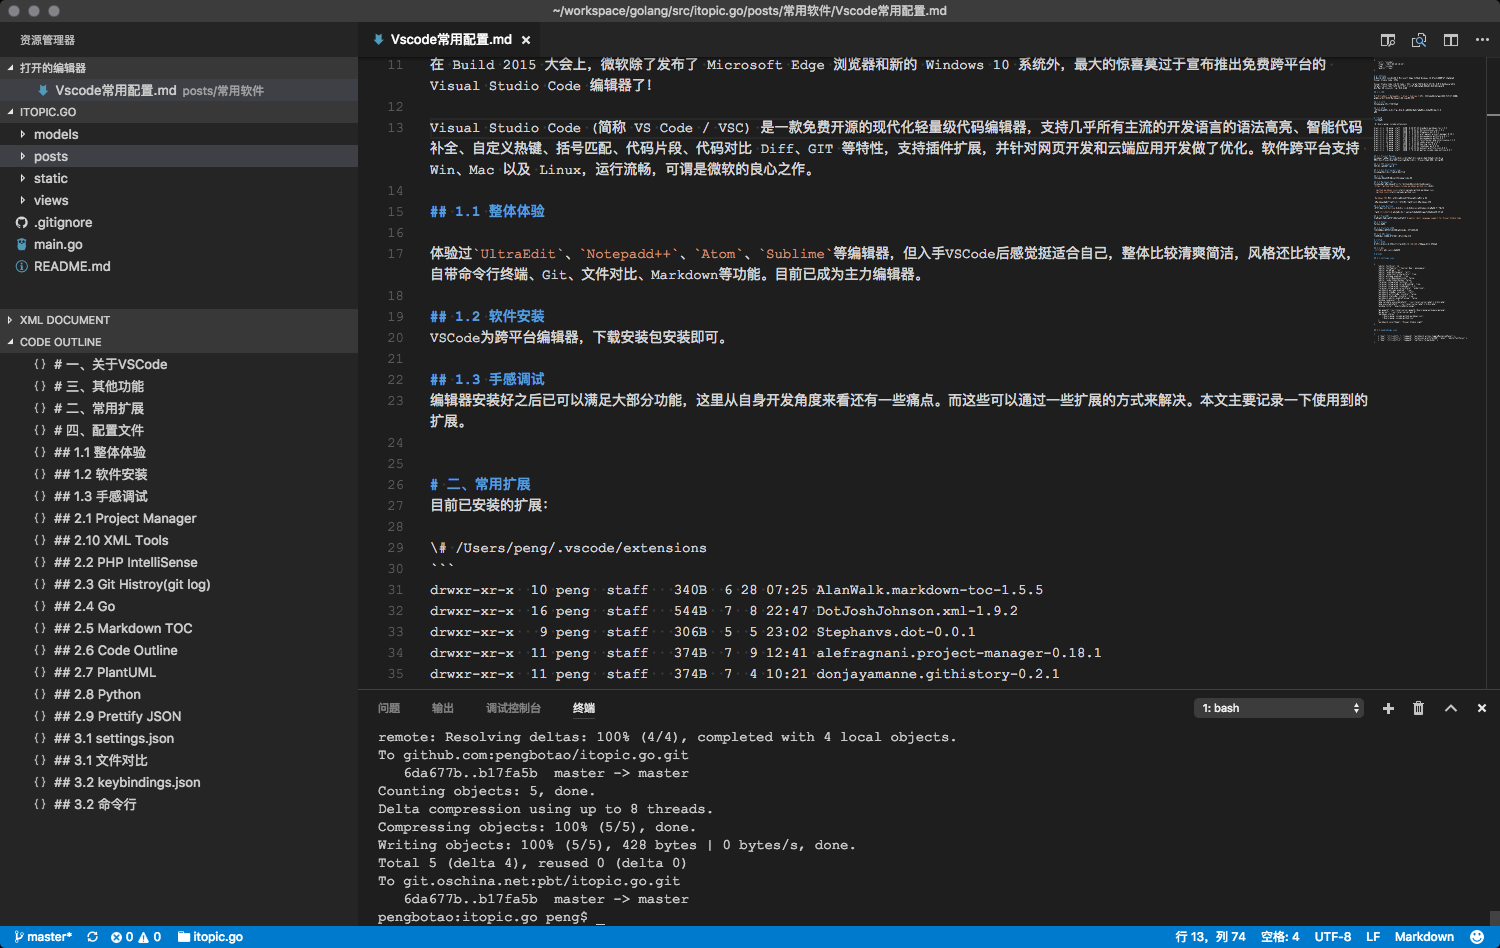Expand the views folder
Screen dimensions: 1500x948
pos(23,200)
